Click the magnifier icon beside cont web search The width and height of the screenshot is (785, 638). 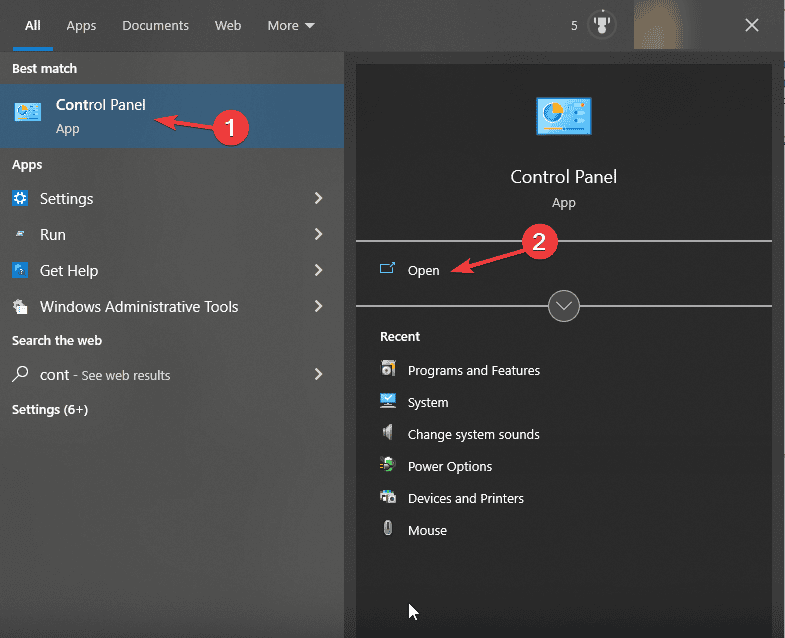point(20,374)
